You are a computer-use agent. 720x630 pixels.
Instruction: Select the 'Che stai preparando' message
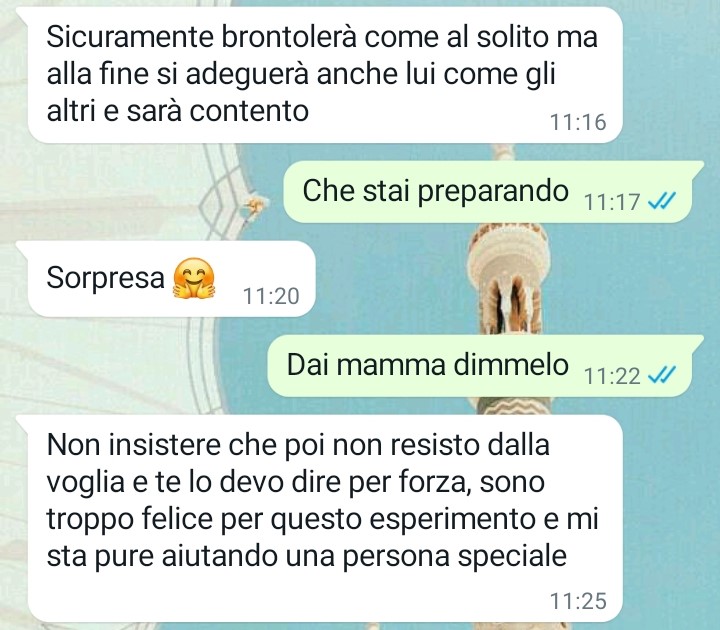coord(493,191)
